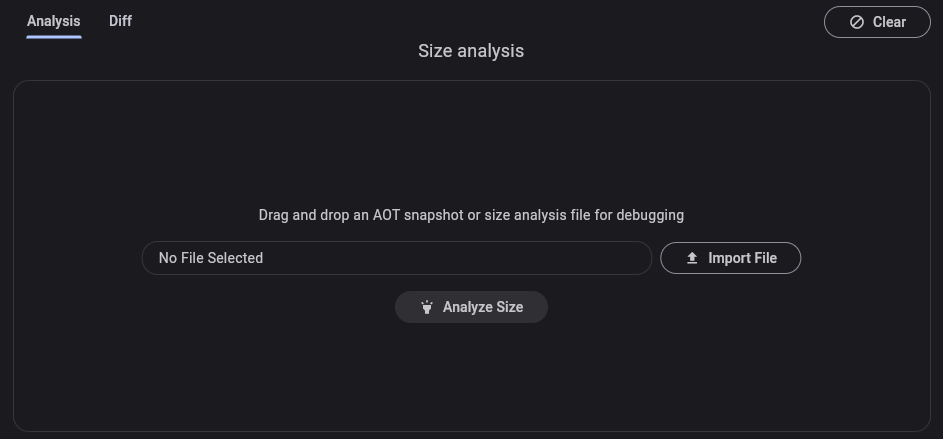Click the "Import File" text label
The width and height of the screenshot is (943, 439).
(742, 258)
